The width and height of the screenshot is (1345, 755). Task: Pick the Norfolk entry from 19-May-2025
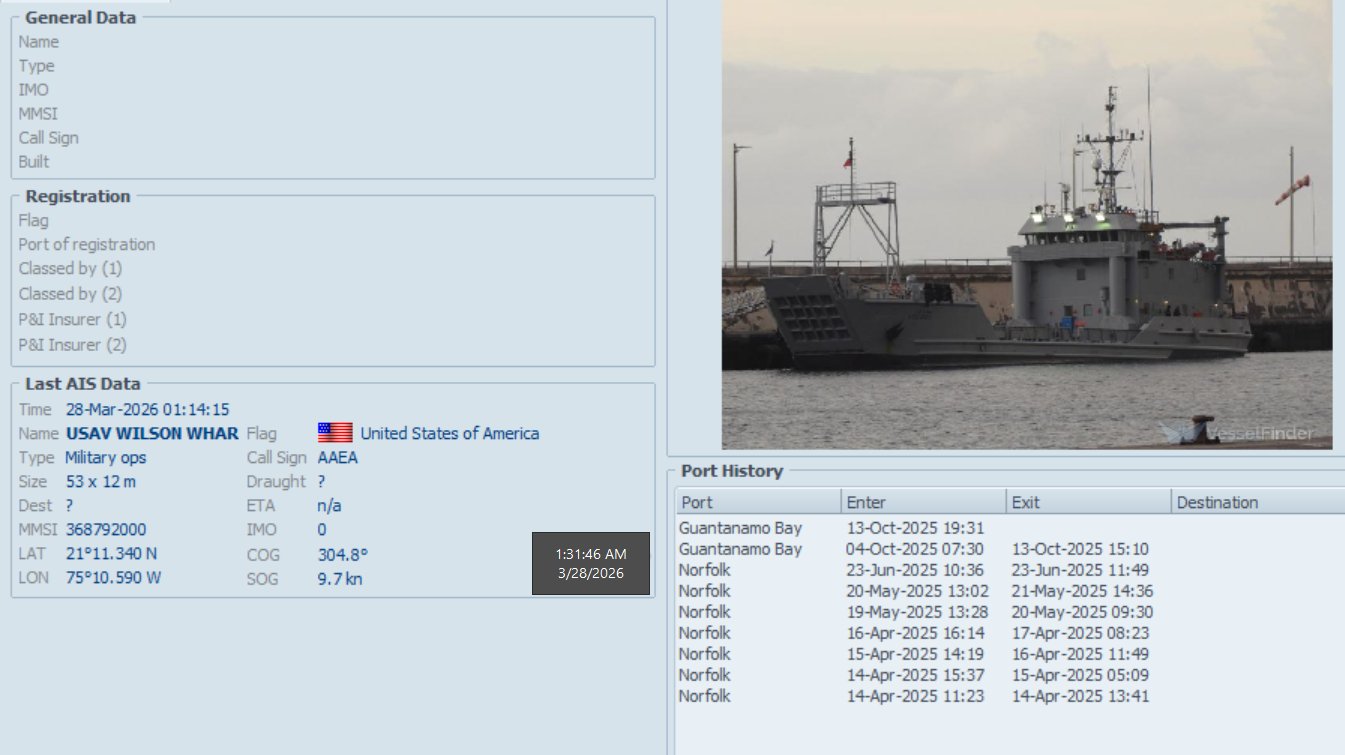[x=705, y=612]
